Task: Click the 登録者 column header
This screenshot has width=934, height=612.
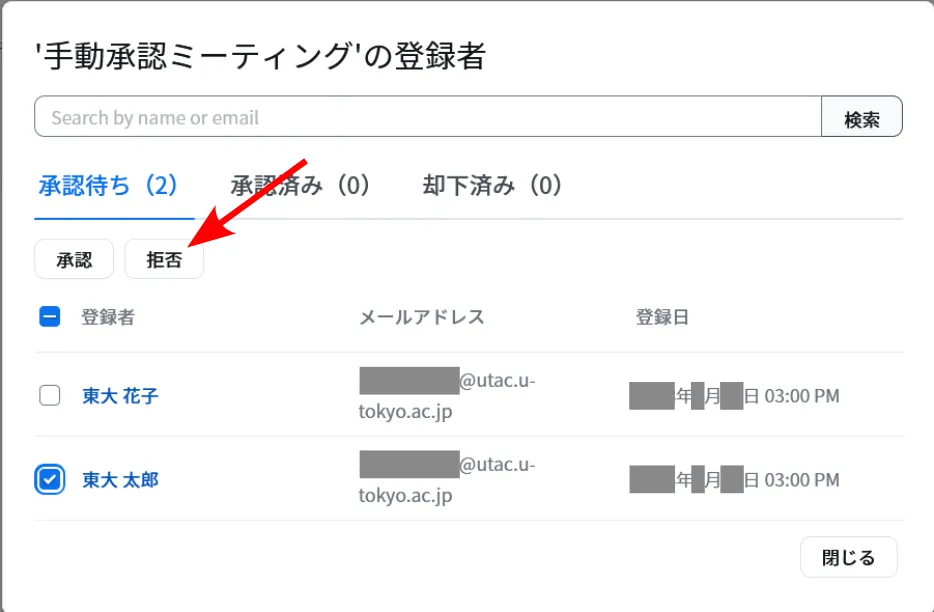Action: [x=108, y=317]
